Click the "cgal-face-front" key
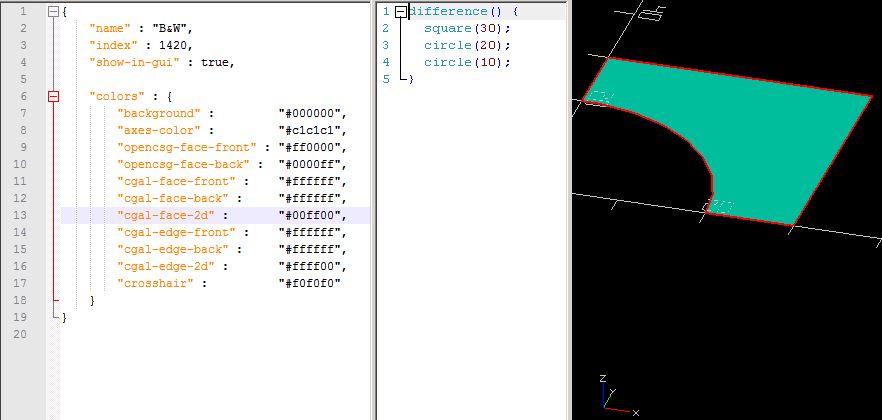882x420 pixels. (x=176, y=181)
